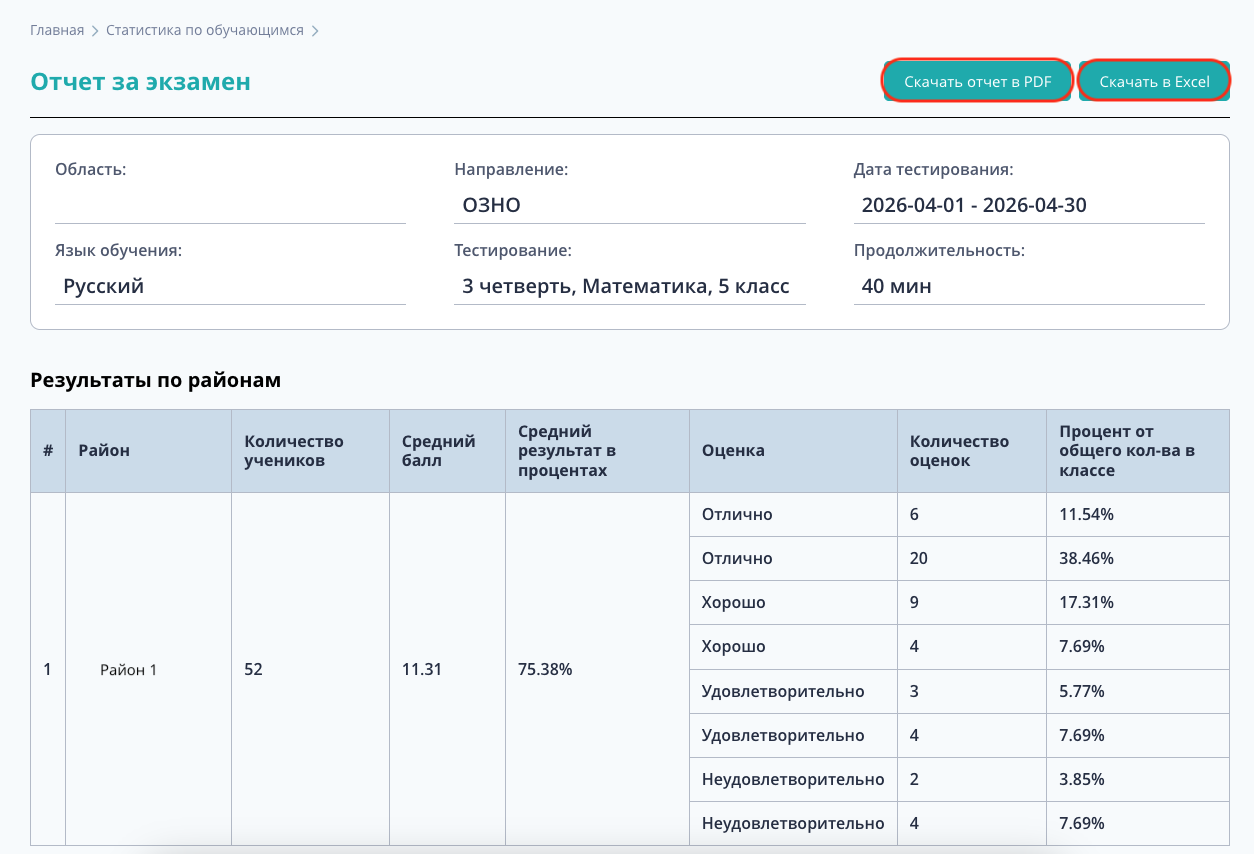Click the 5.77% percentage cell
1254x854 pixels.
click(1138, 691)
